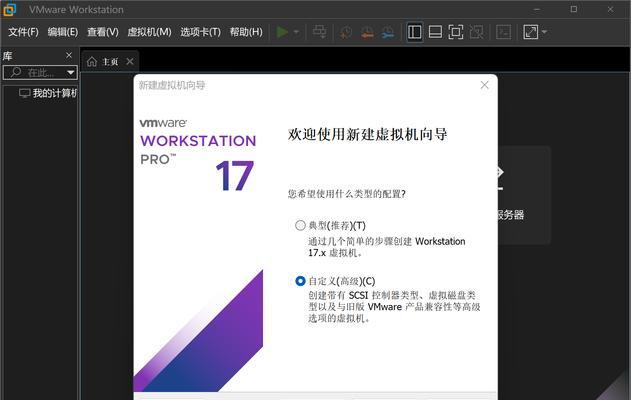The image size is (631, 400).
Task: Take a snapshot with the clock-plus icon
Action: coord(345,32)
